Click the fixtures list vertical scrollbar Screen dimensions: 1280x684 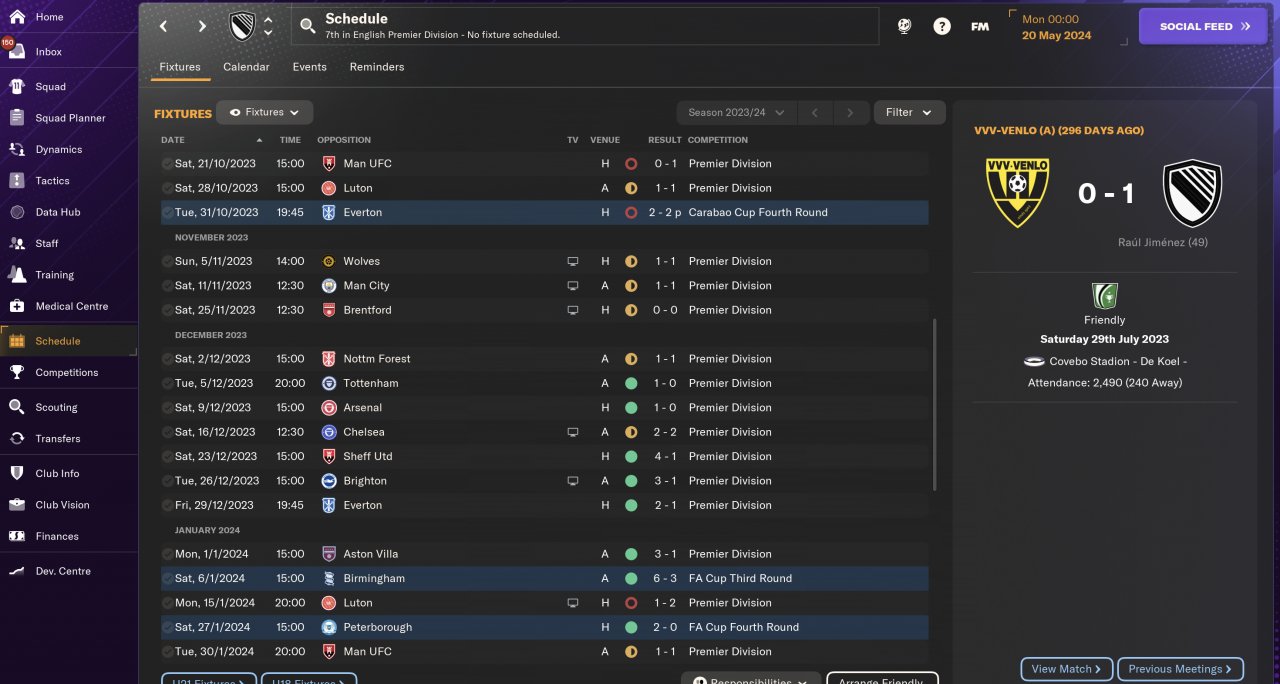935,405
